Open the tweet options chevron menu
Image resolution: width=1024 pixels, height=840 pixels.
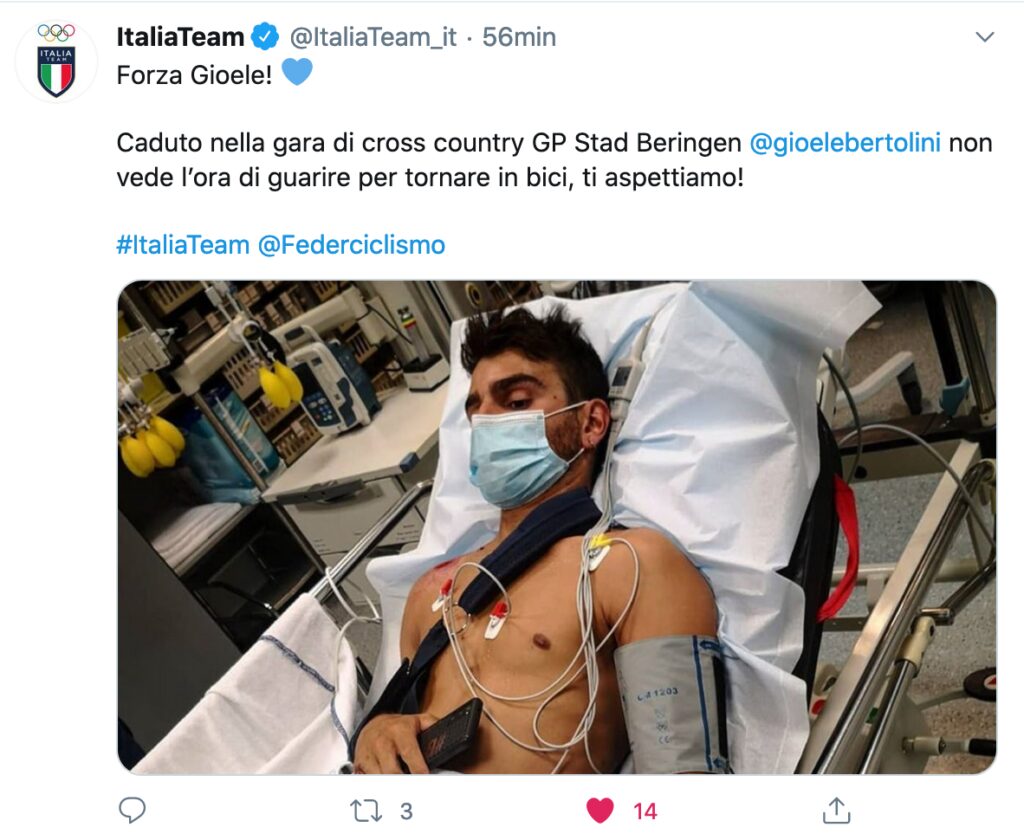[x=984, y=37]
